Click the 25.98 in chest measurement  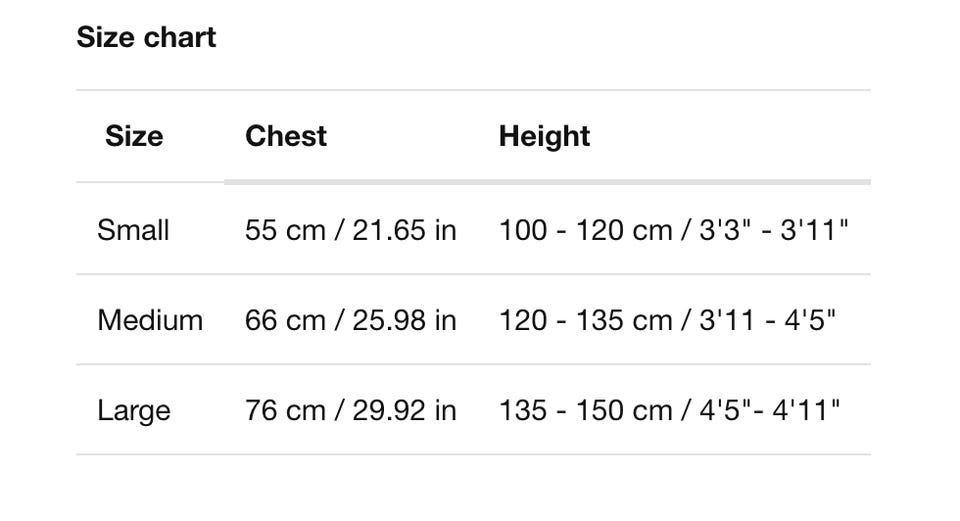404,320
